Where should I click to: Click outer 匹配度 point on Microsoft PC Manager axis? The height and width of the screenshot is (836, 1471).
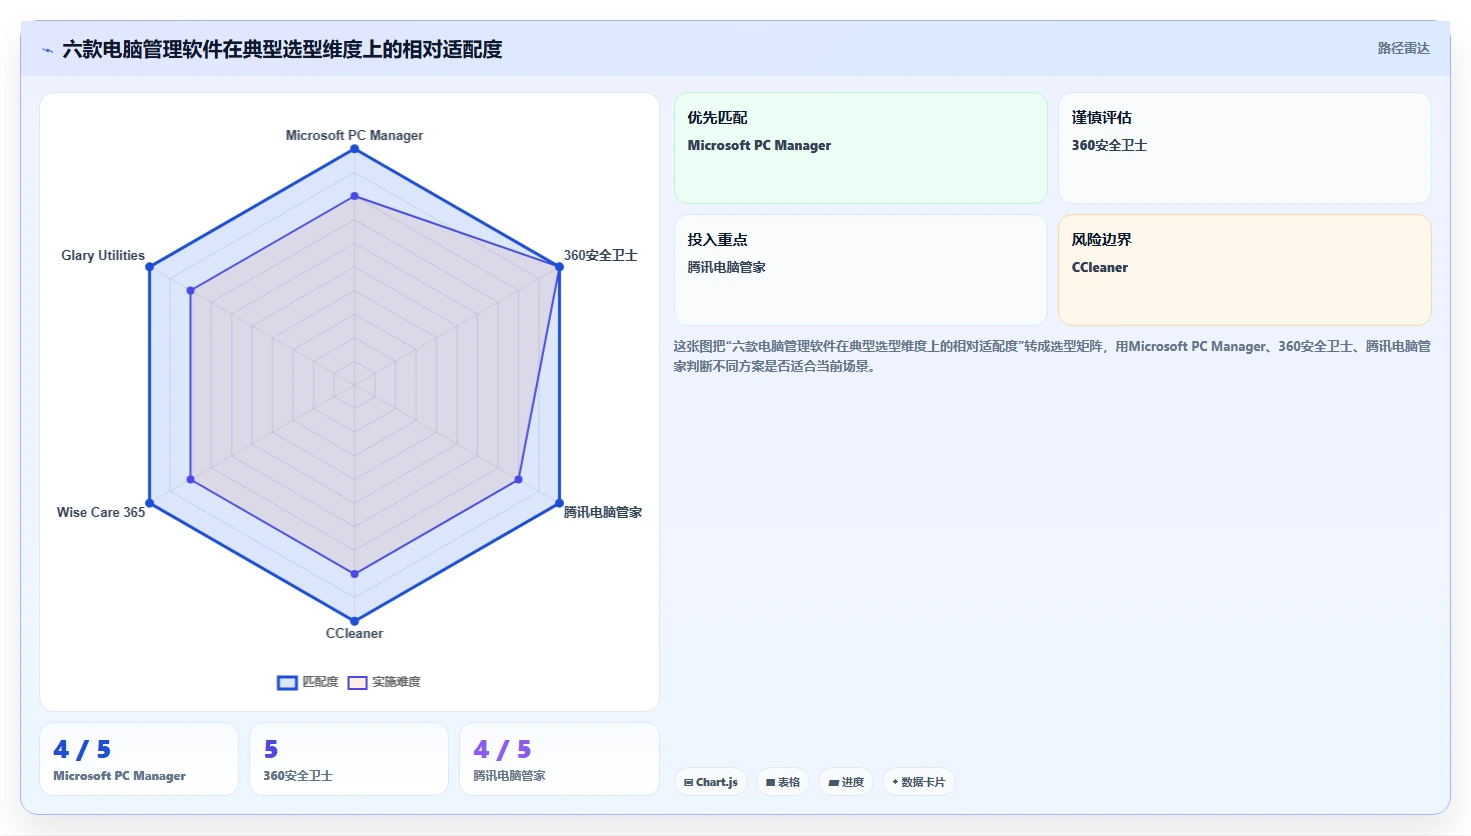point(354,149)
